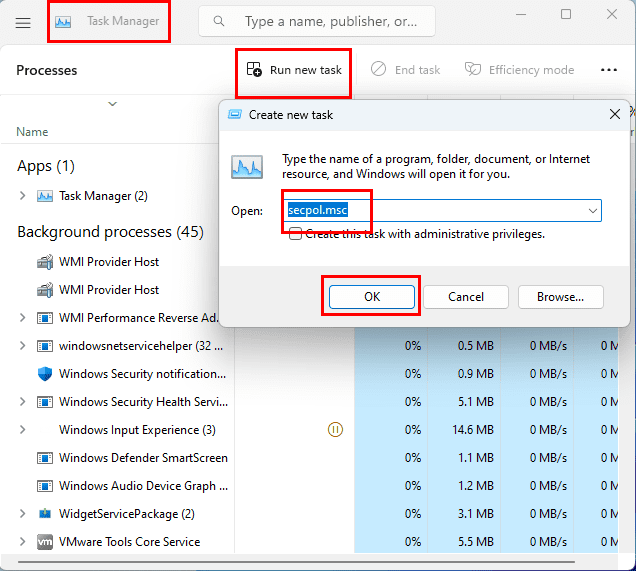Click Windows Security notification shield icon
The height and width of the screenshot is (571, 636).
point(45,374)
